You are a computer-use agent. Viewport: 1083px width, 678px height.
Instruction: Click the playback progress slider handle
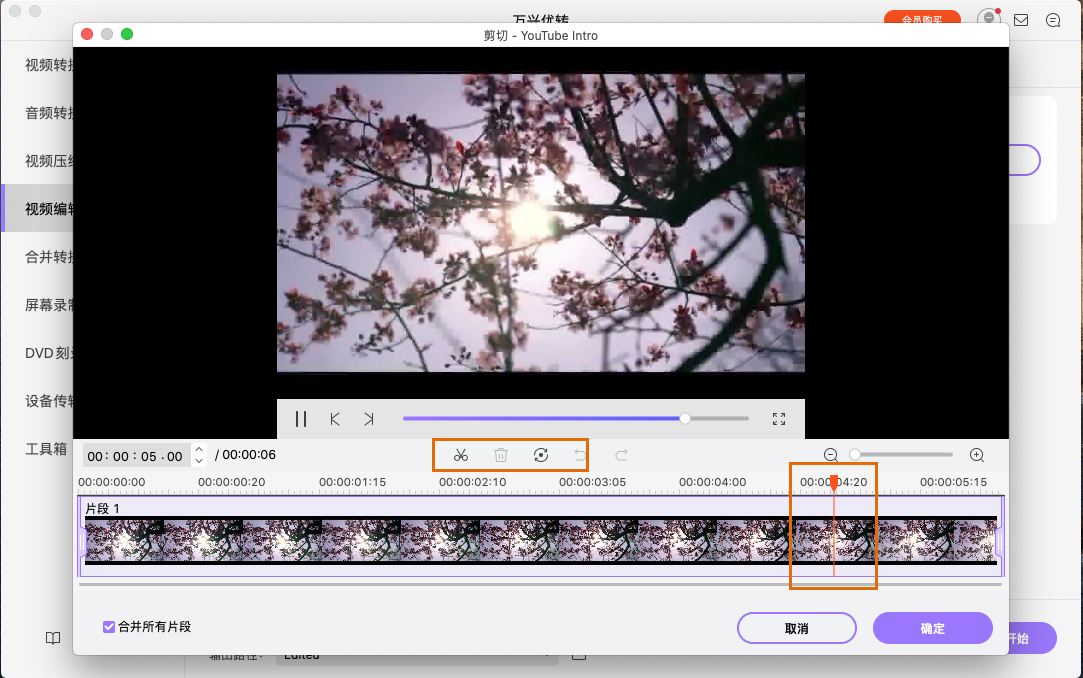685,419
